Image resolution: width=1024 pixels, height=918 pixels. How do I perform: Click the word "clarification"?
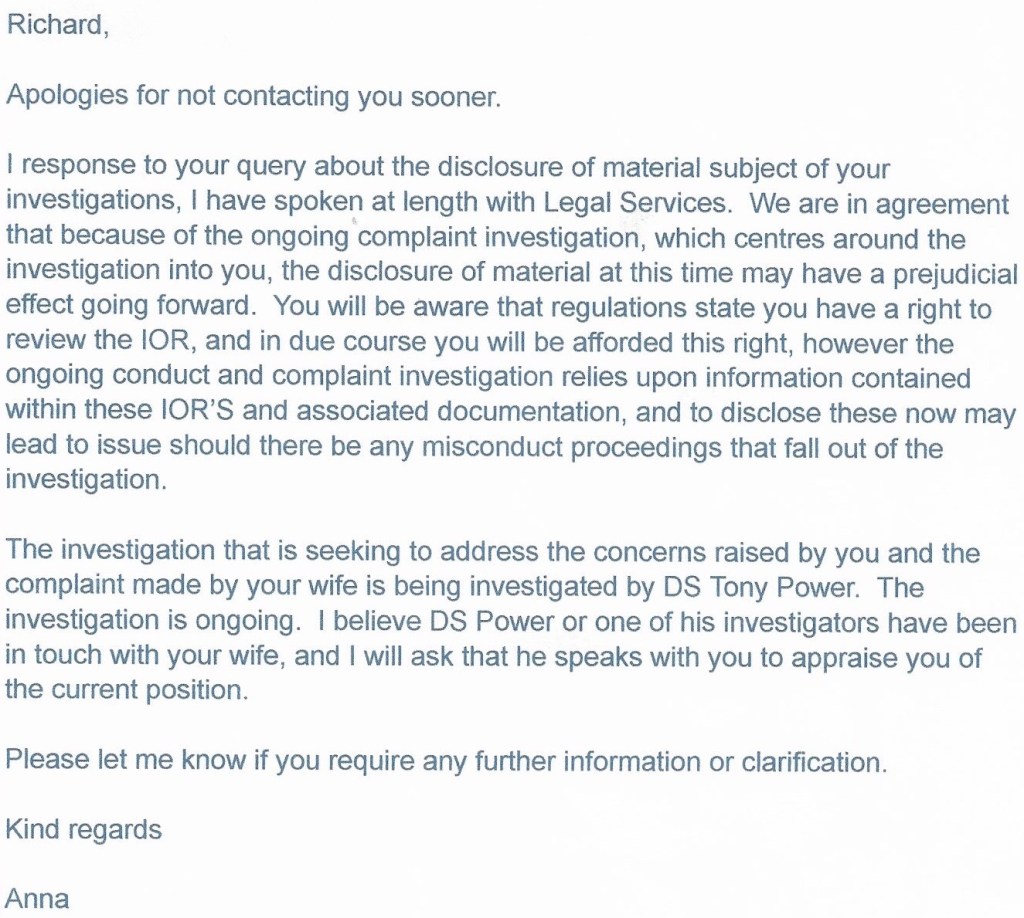coord(812,761)
